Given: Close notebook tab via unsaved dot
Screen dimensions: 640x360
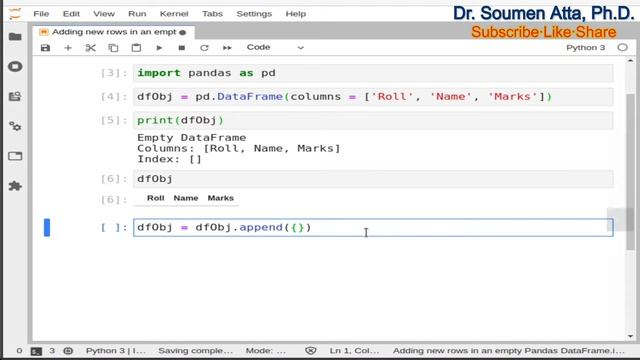Looking at the screenshot, I should 182,32.
